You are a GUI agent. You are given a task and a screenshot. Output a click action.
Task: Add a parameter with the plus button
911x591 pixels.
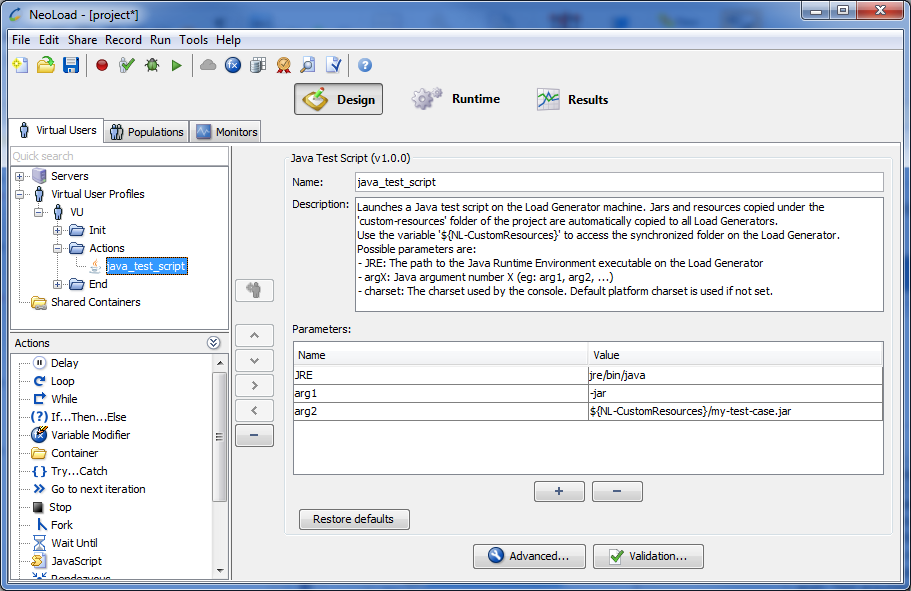point(559,491)
